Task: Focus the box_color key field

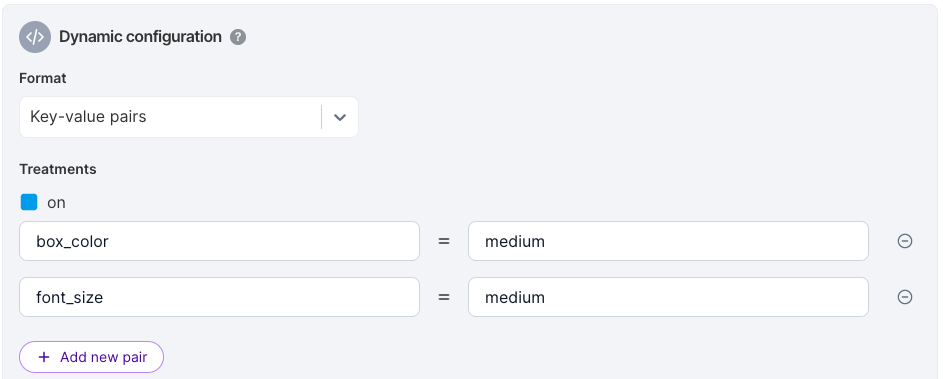Action: tap(220, 241)
